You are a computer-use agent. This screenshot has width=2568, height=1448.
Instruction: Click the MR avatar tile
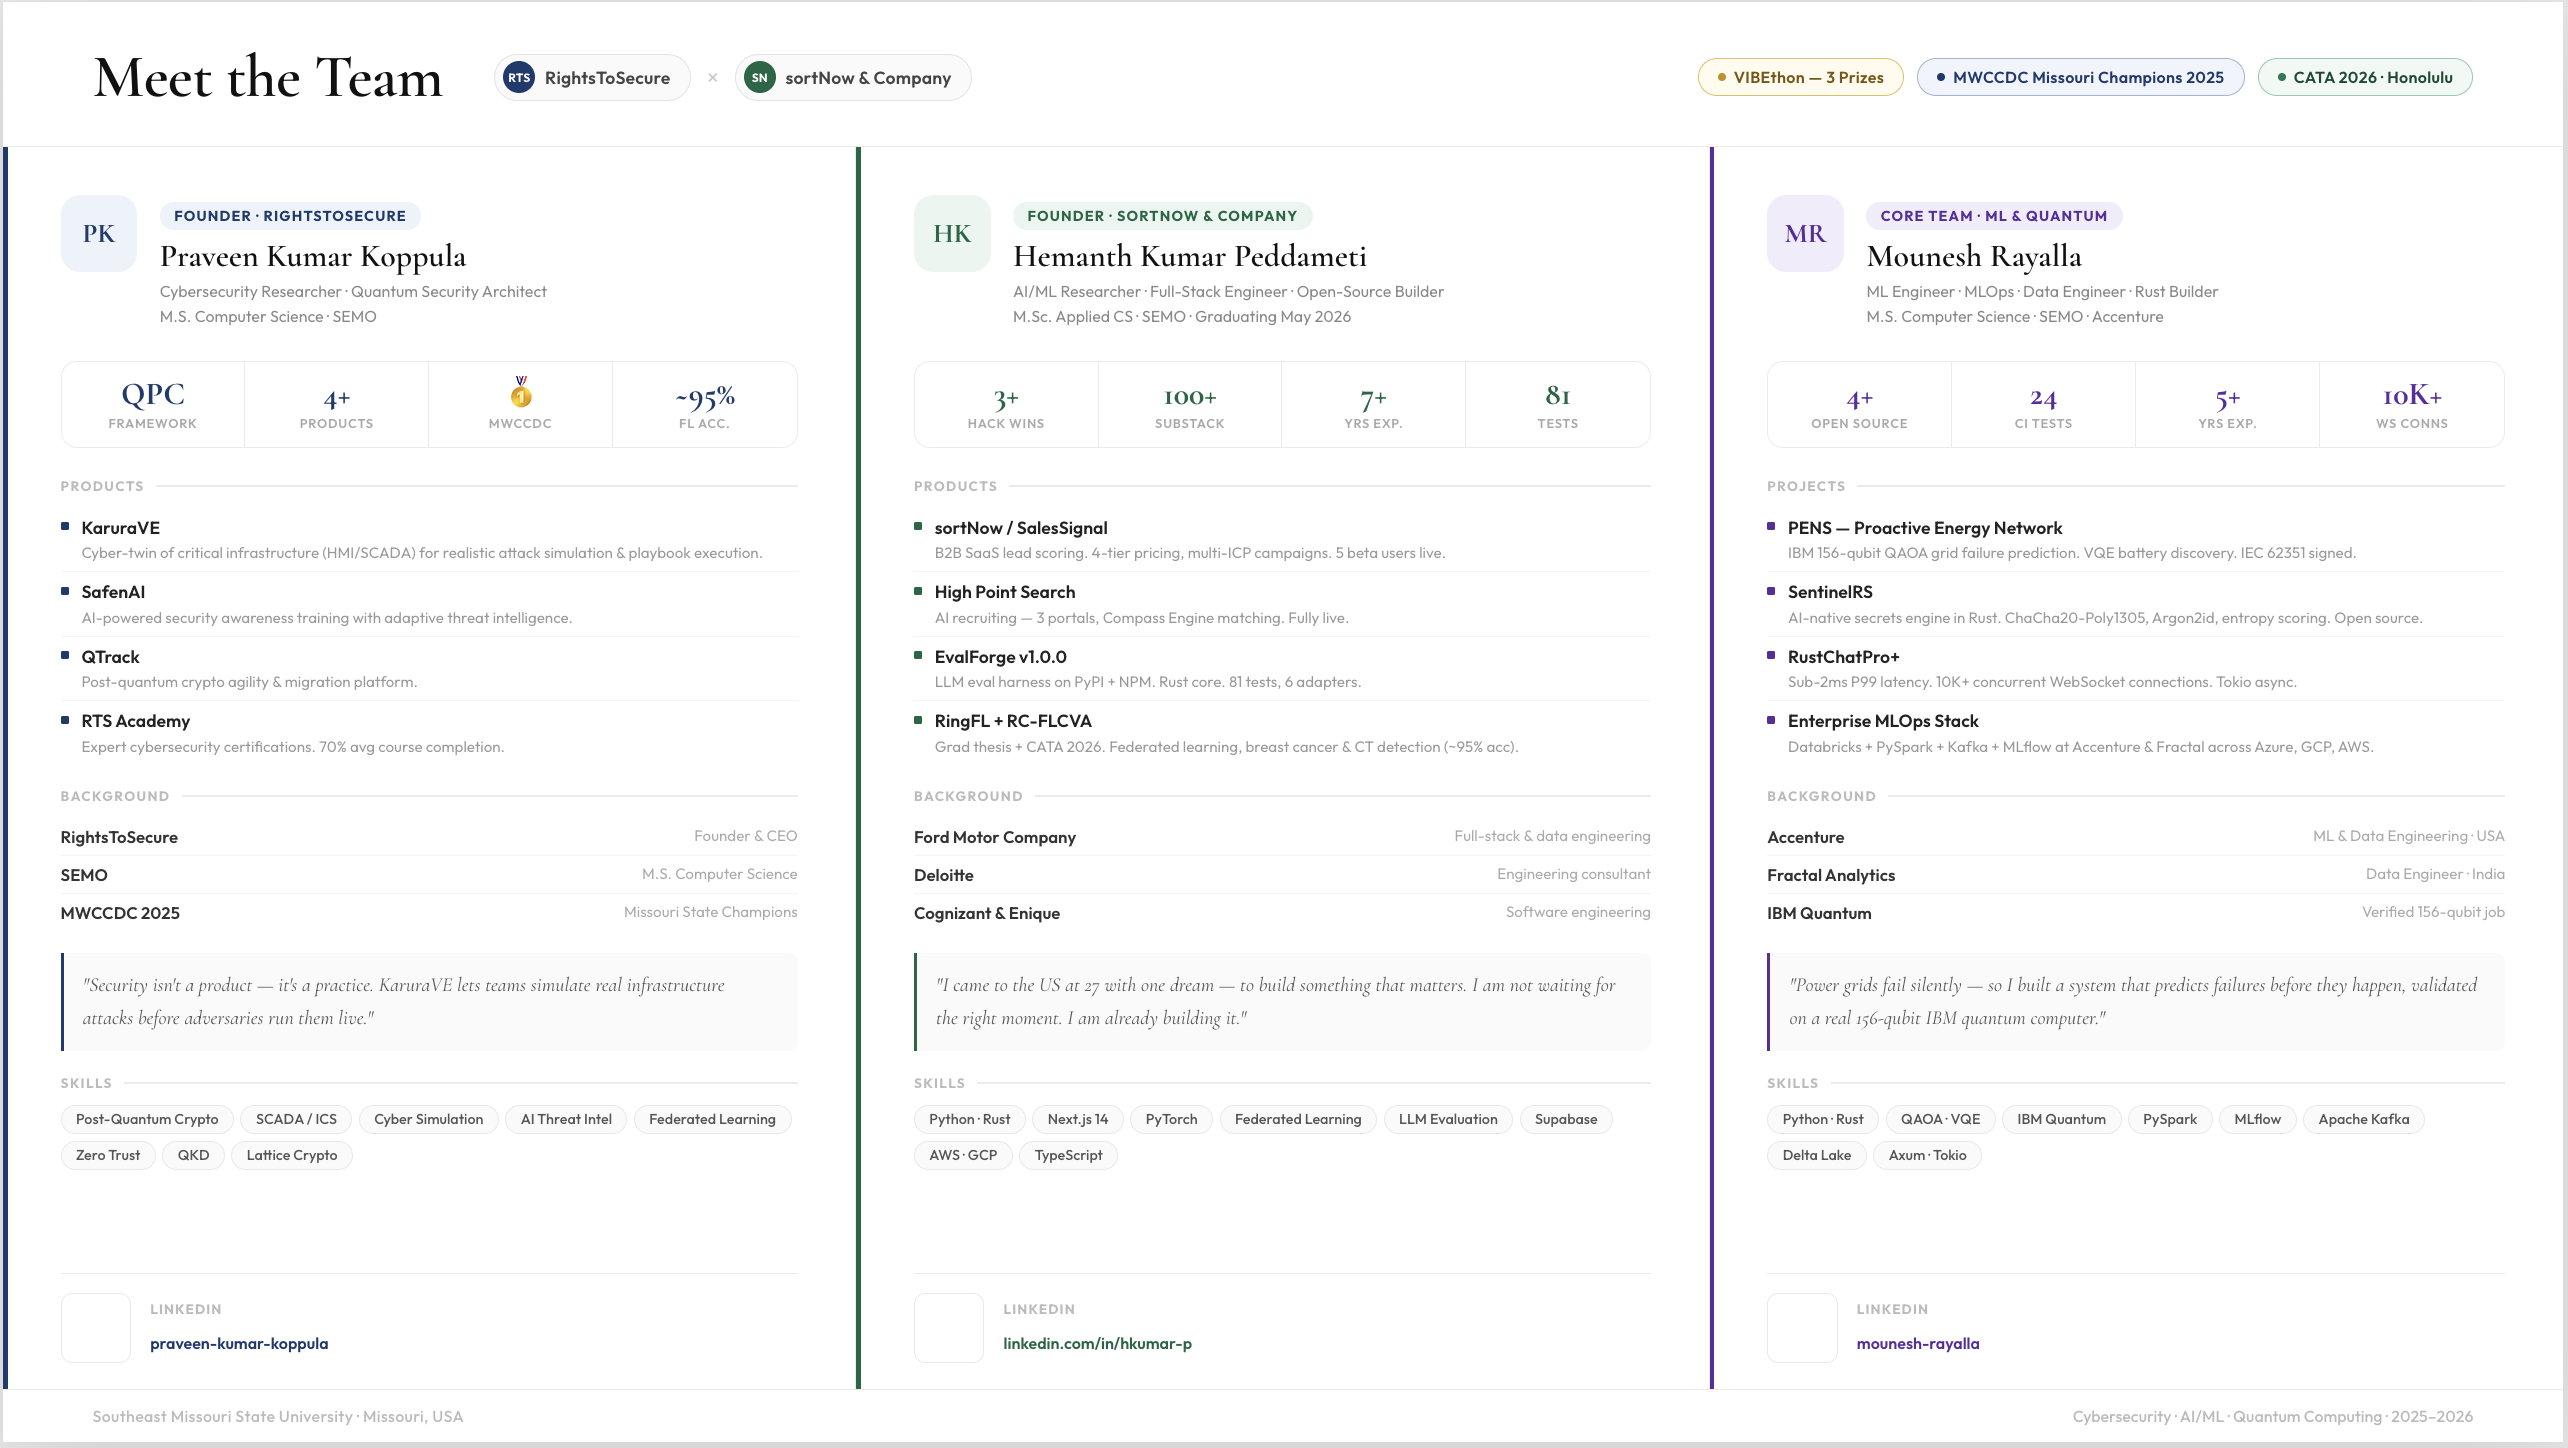[x=1805, y=233]
